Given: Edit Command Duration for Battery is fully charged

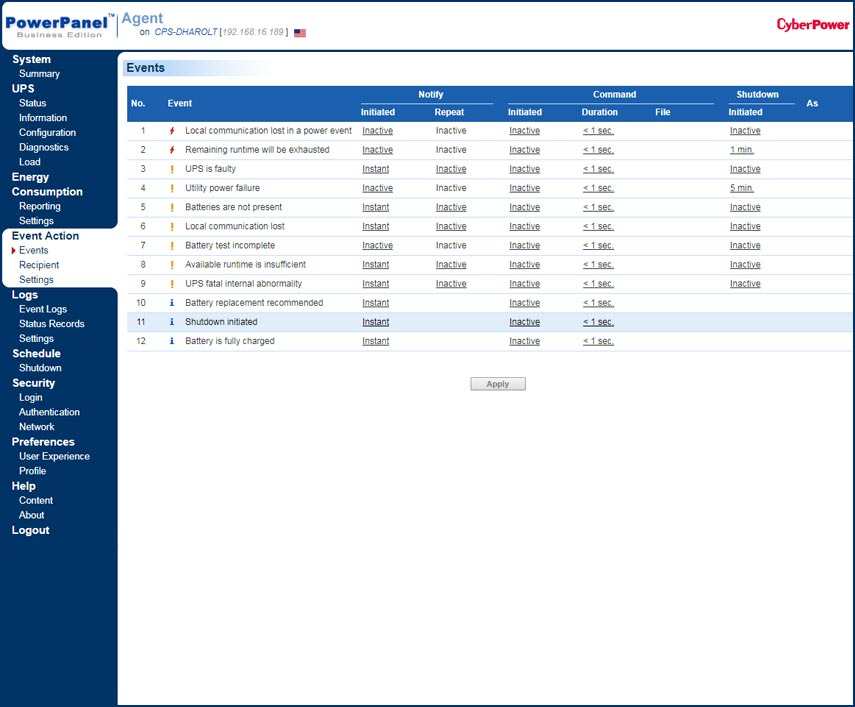Looking at the screenshot, I should click(x=598, y=341).
